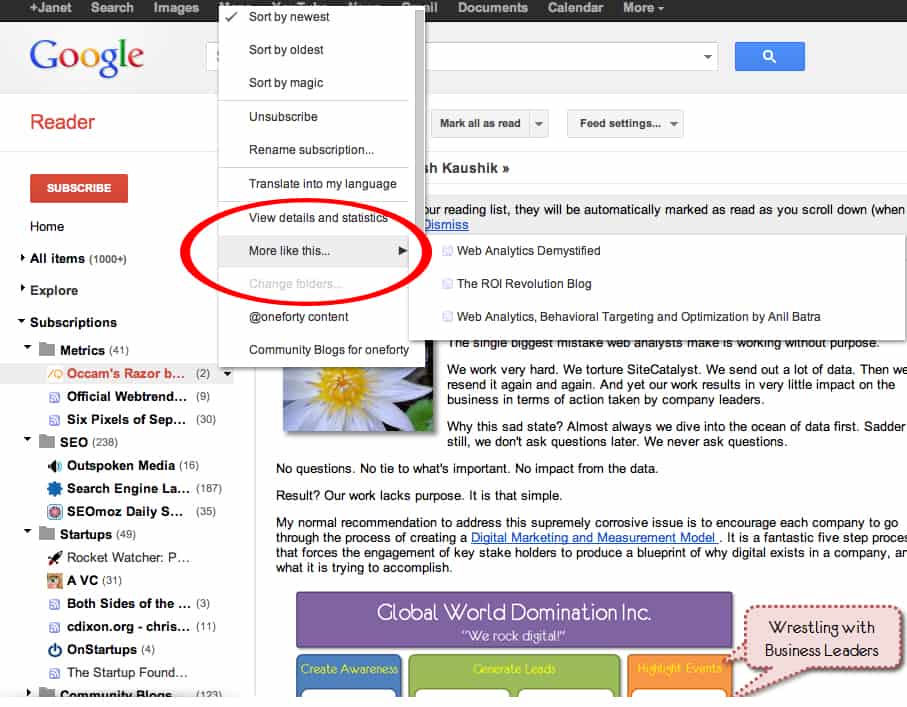Click the OnStartups power icon

pyautogui.click(x=54, y=650)
